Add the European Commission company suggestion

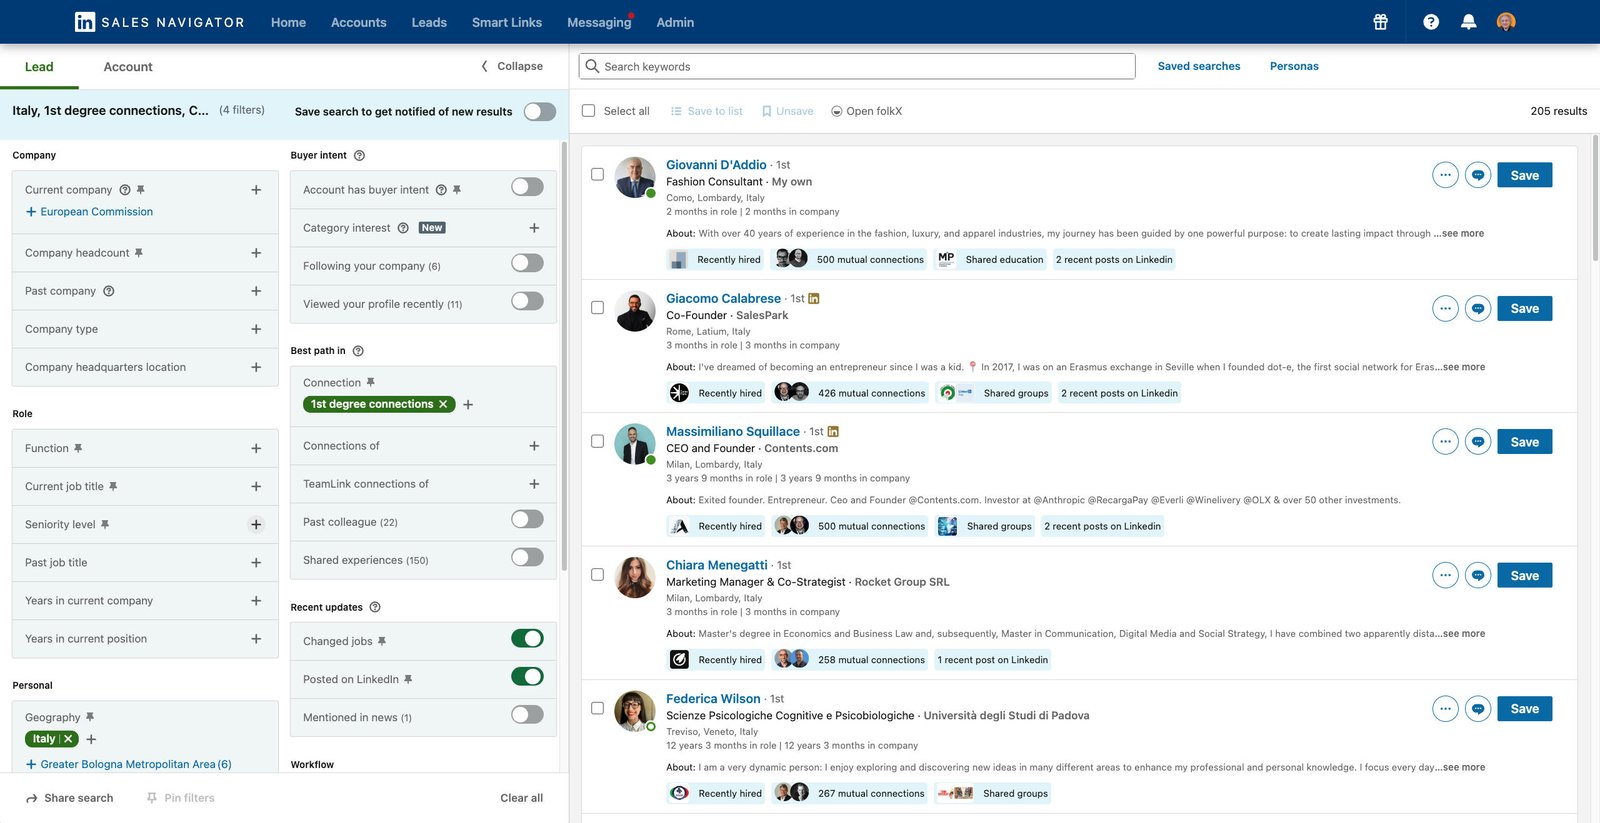[x=89, y=212]
